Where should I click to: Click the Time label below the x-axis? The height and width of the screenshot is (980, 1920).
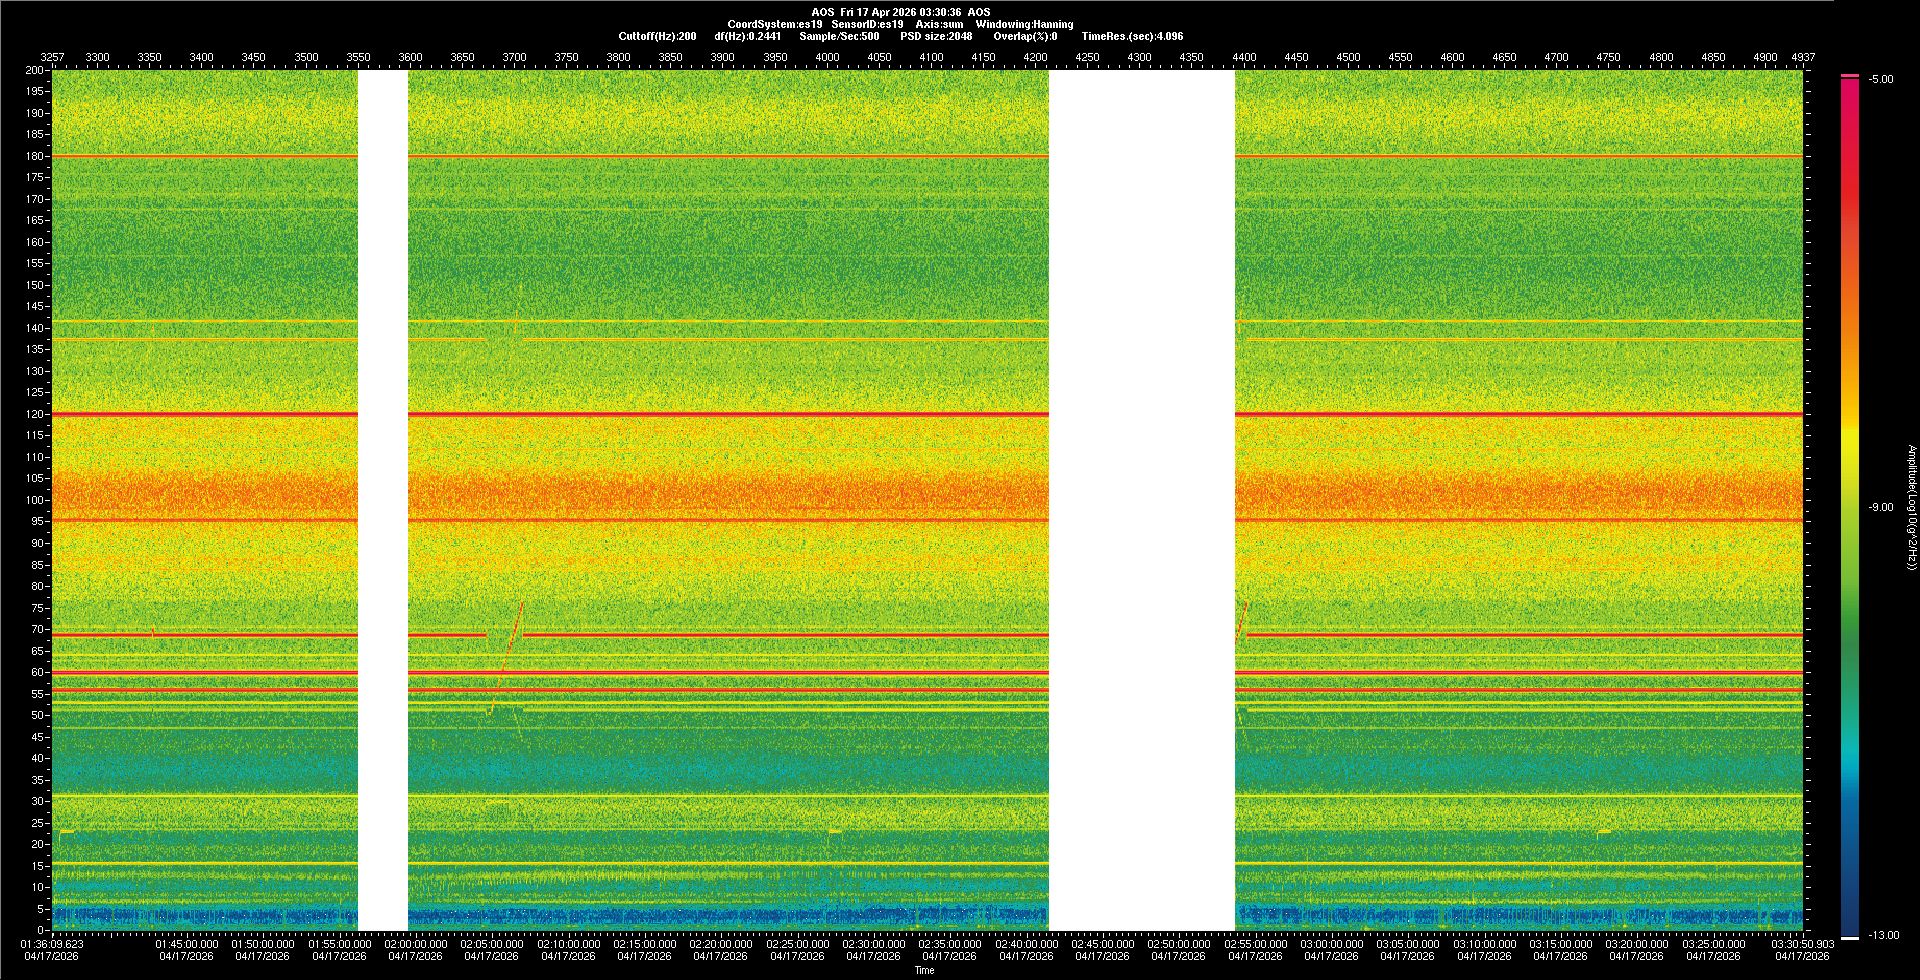924,970
